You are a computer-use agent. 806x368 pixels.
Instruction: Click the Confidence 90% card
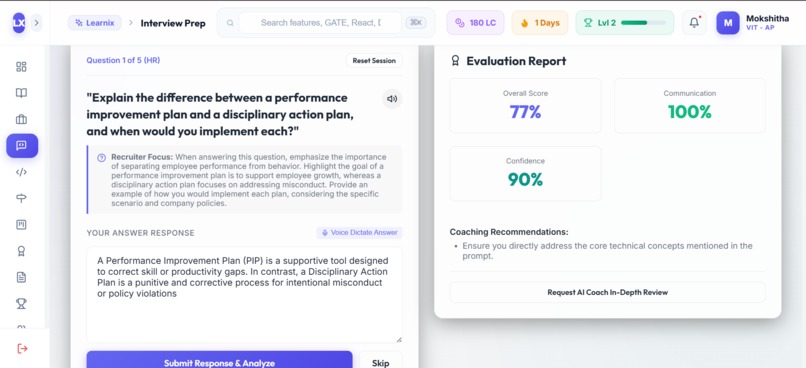525,174
